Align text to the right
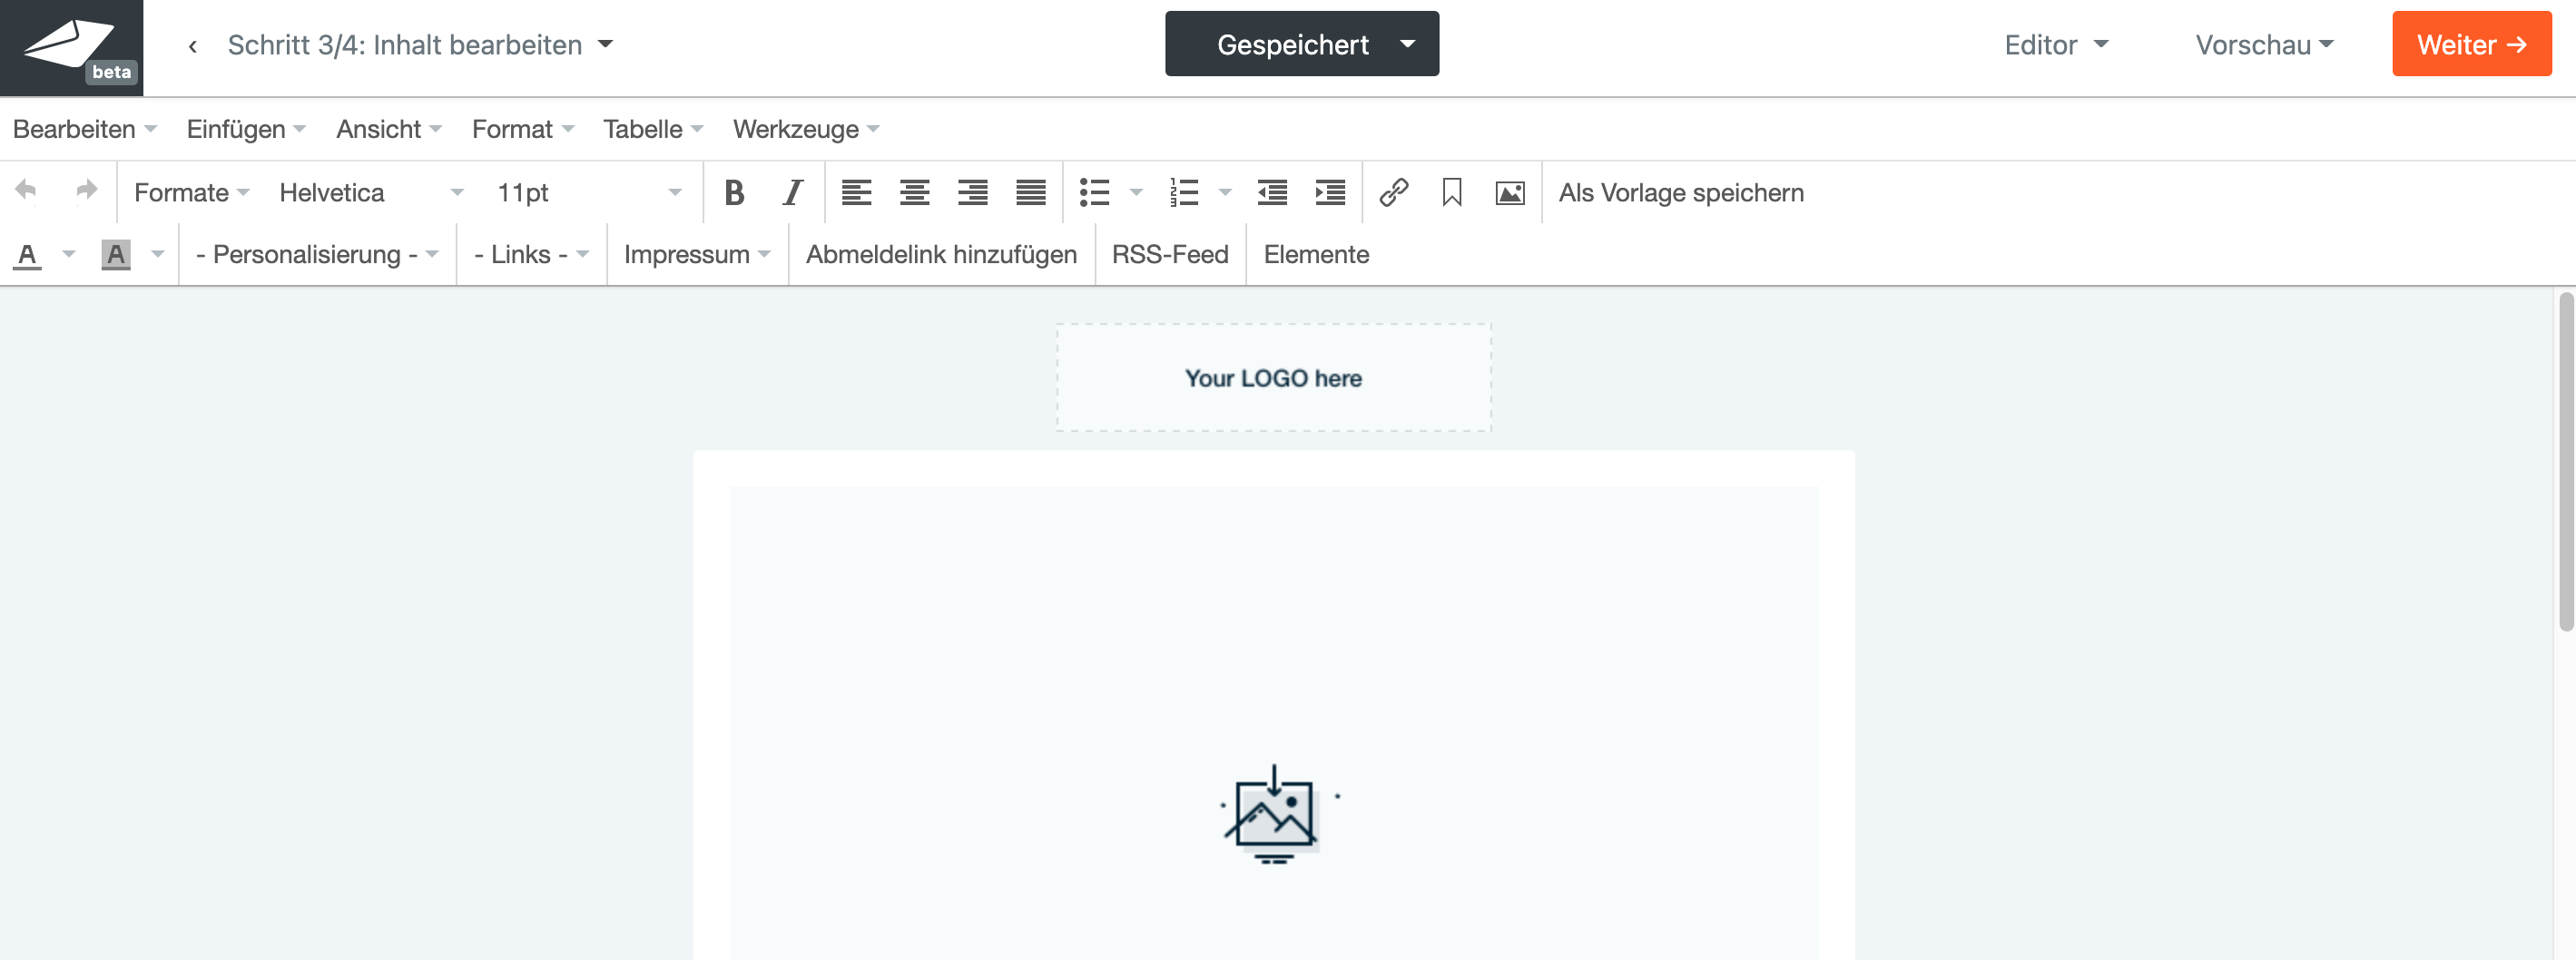2576x960 pixels. (x=972, y=192)
